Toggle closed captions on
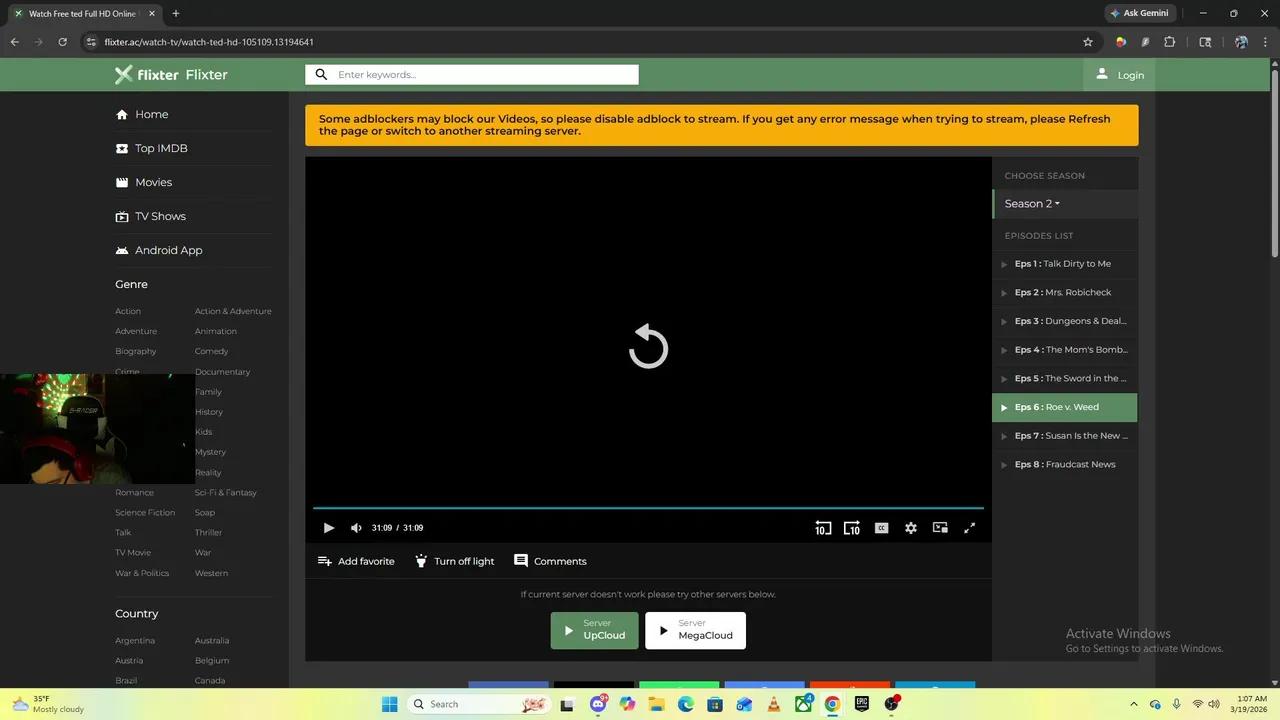1280x720 pixels. [x=881, y=527]
